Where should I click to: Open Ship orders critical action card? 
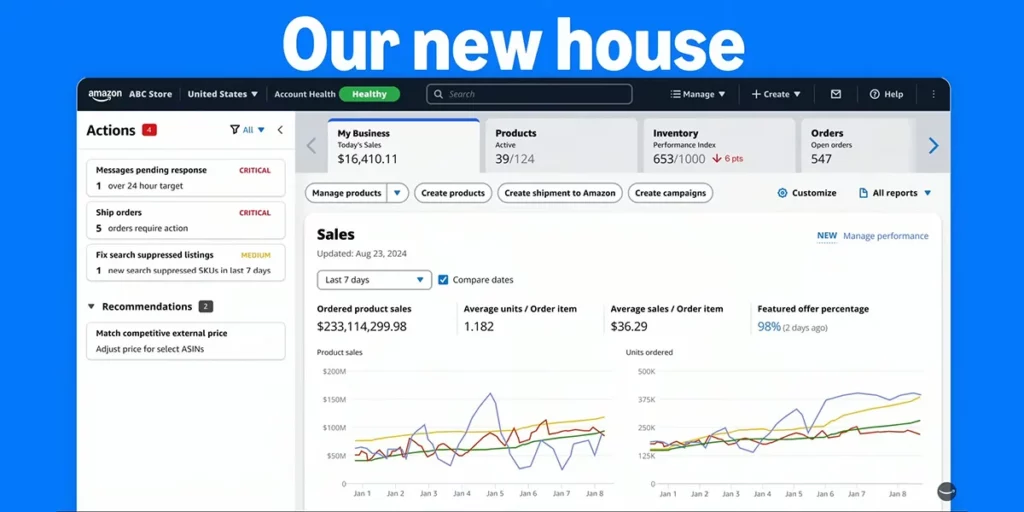click(x=185, y=220)
